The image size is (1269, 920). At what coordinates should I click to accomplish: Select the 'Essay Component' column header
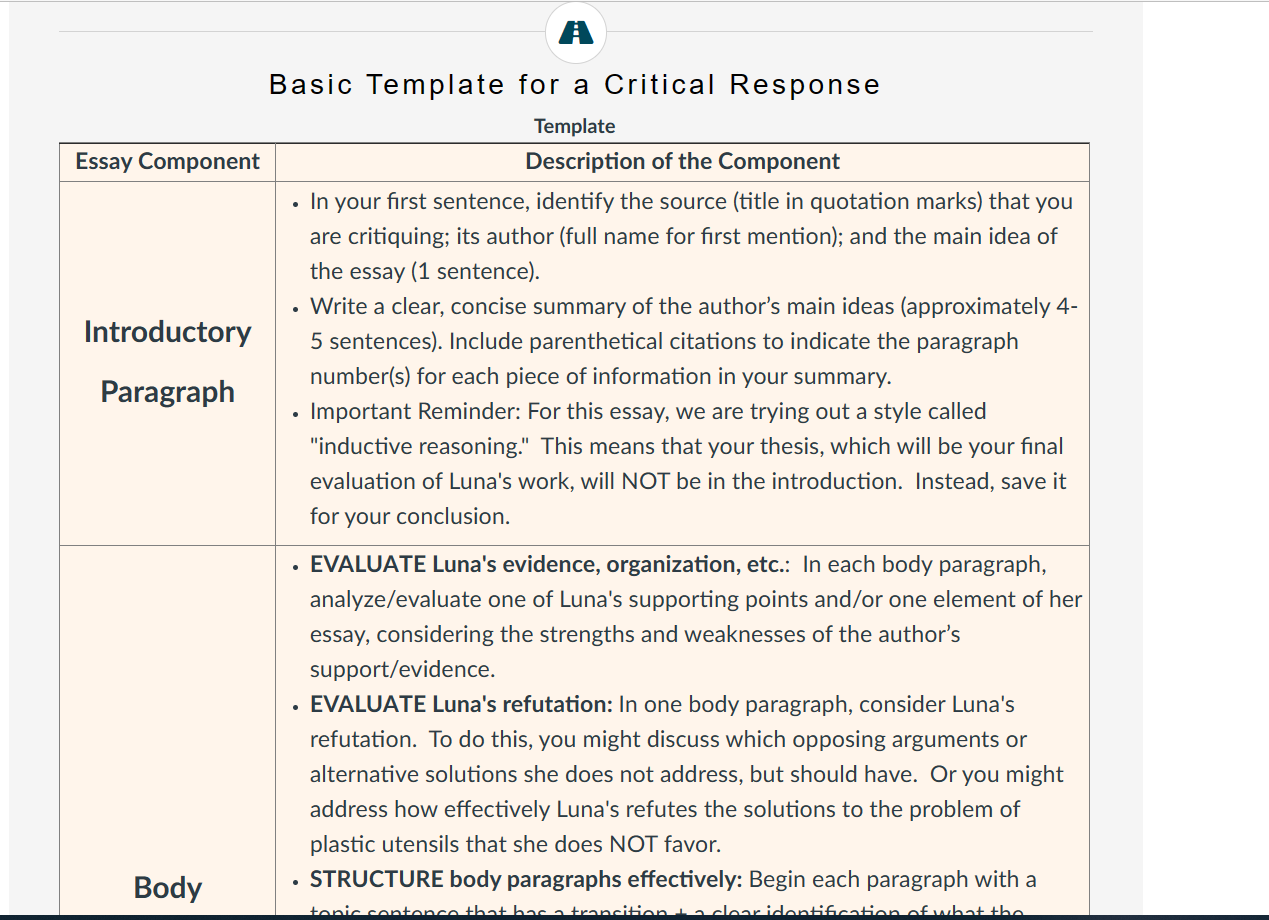pyautogui.click(x=167, y=162)
